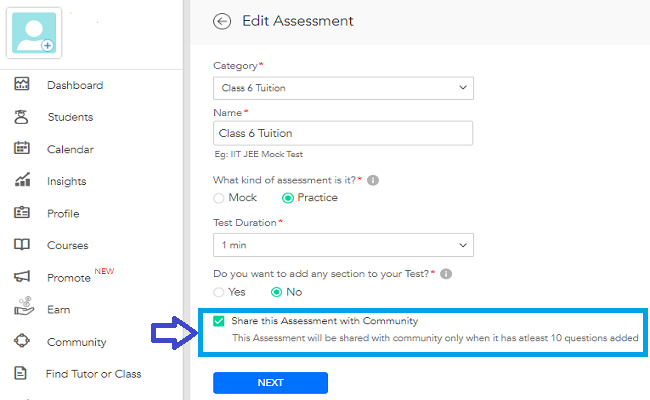Viewport: 650px width, 400px height.
Task: Open the Test Duration dropdown
Action: click(x=343, y=245)
